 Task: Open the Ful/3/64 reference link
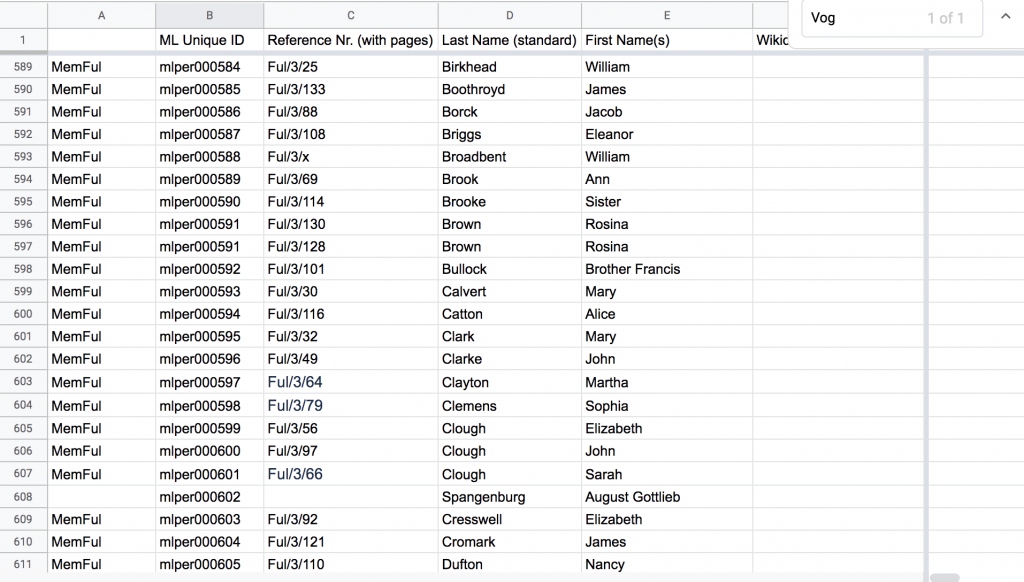295,382
